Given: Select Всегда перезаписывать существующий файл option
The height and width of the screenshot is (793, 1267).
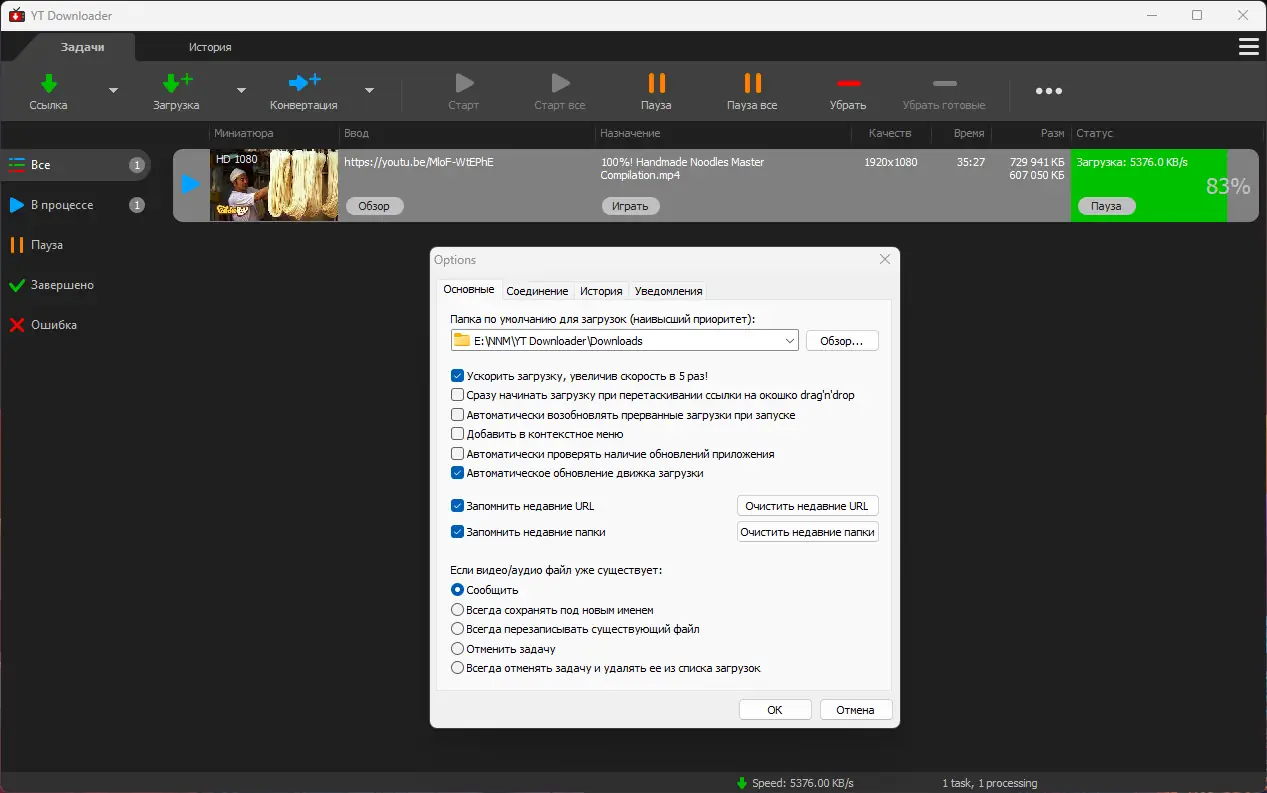Looking at the screenshot, I should pos(457,629).
